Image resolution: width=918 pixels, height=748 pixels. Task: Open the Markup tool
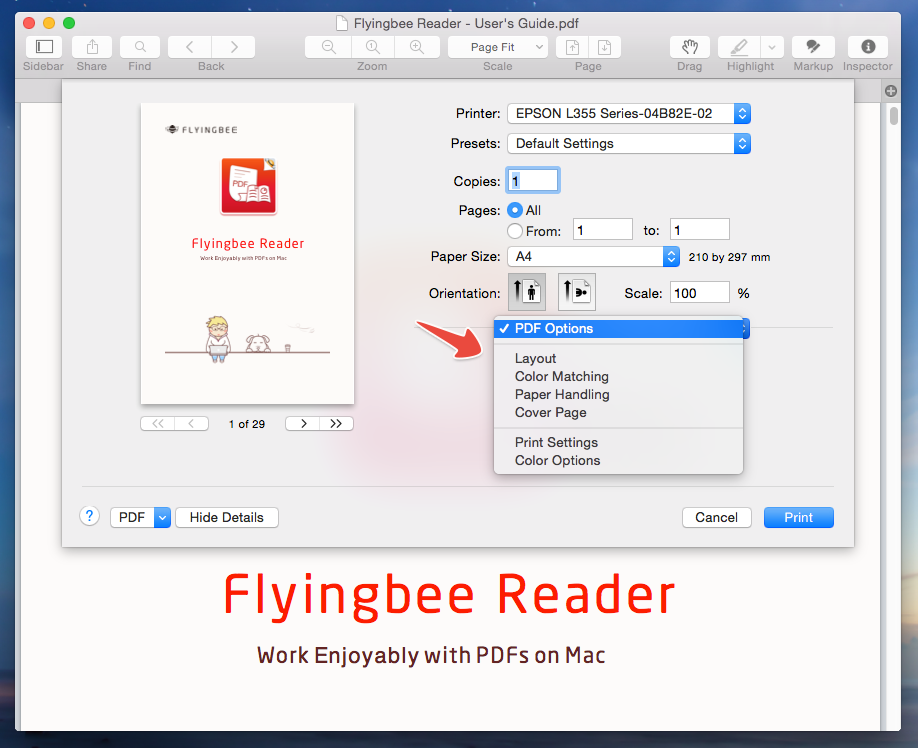pyautogui.click(x=813, y=47)
